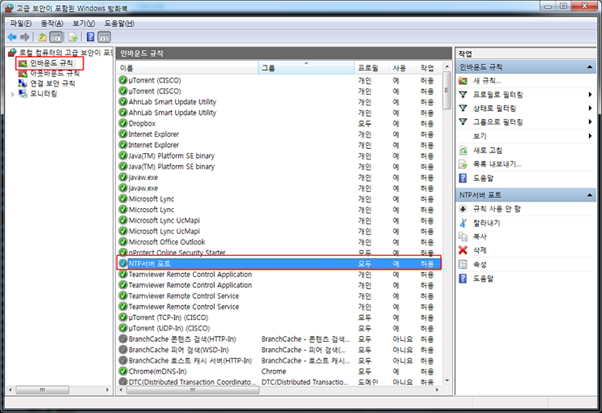Click the Forward arrow toolbar icon
This screenshot has height=413, width=602.
pyautogui.click(x=25, y=37)
